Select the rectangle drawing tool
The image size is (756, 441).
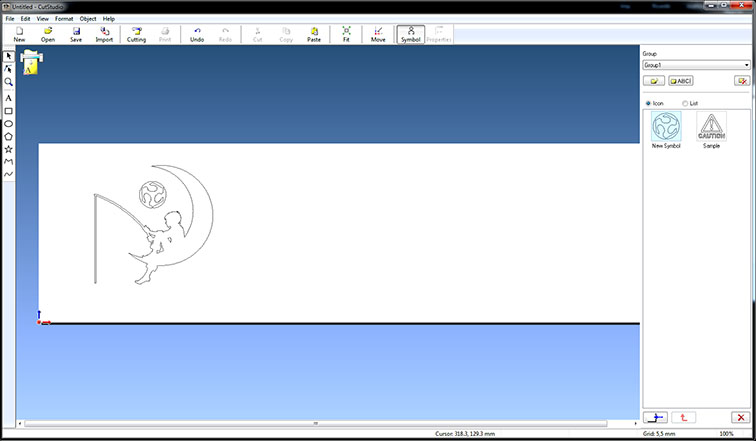(x=8, y=111)
